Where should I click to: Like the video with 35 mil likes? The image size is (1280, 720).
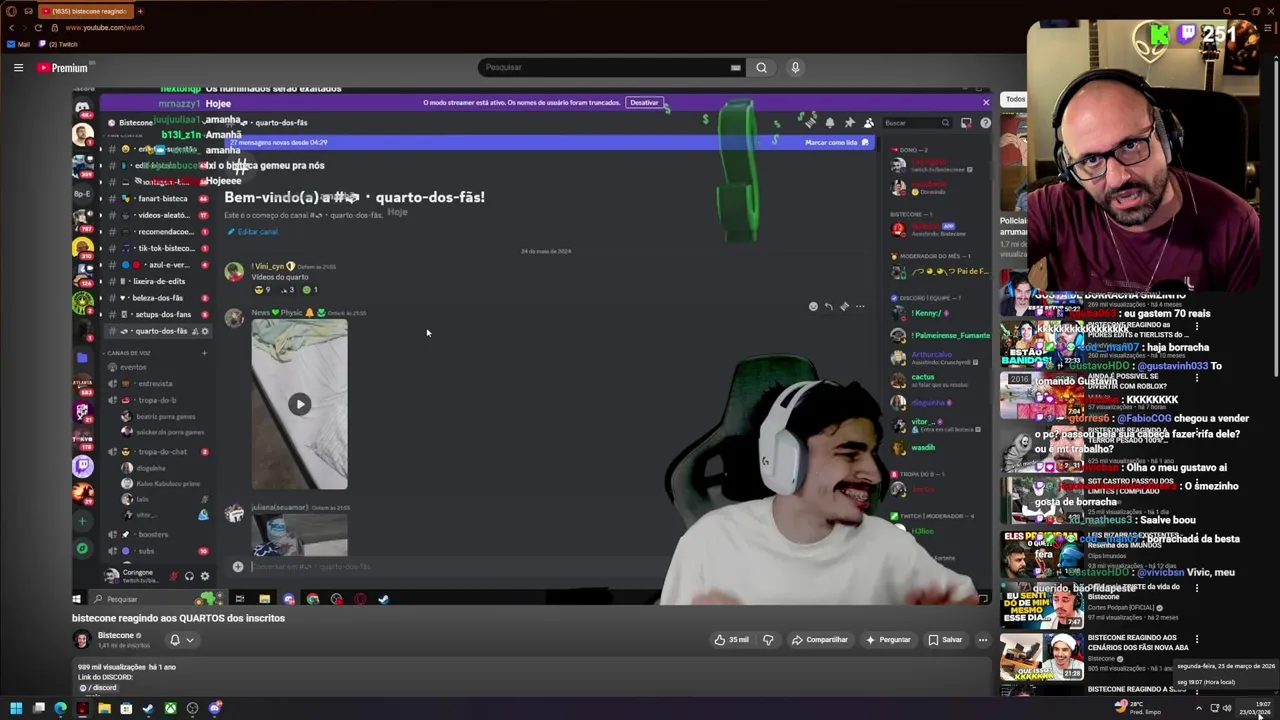pos(731,640)
